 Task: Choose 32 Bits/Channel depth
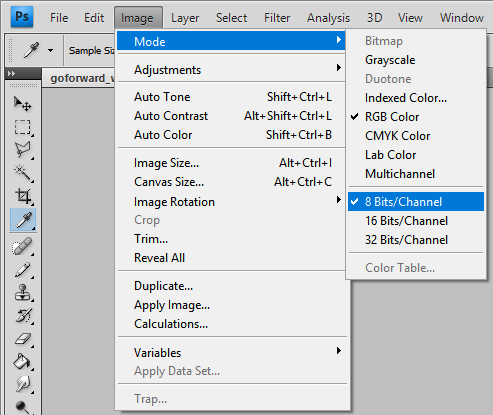416,239
